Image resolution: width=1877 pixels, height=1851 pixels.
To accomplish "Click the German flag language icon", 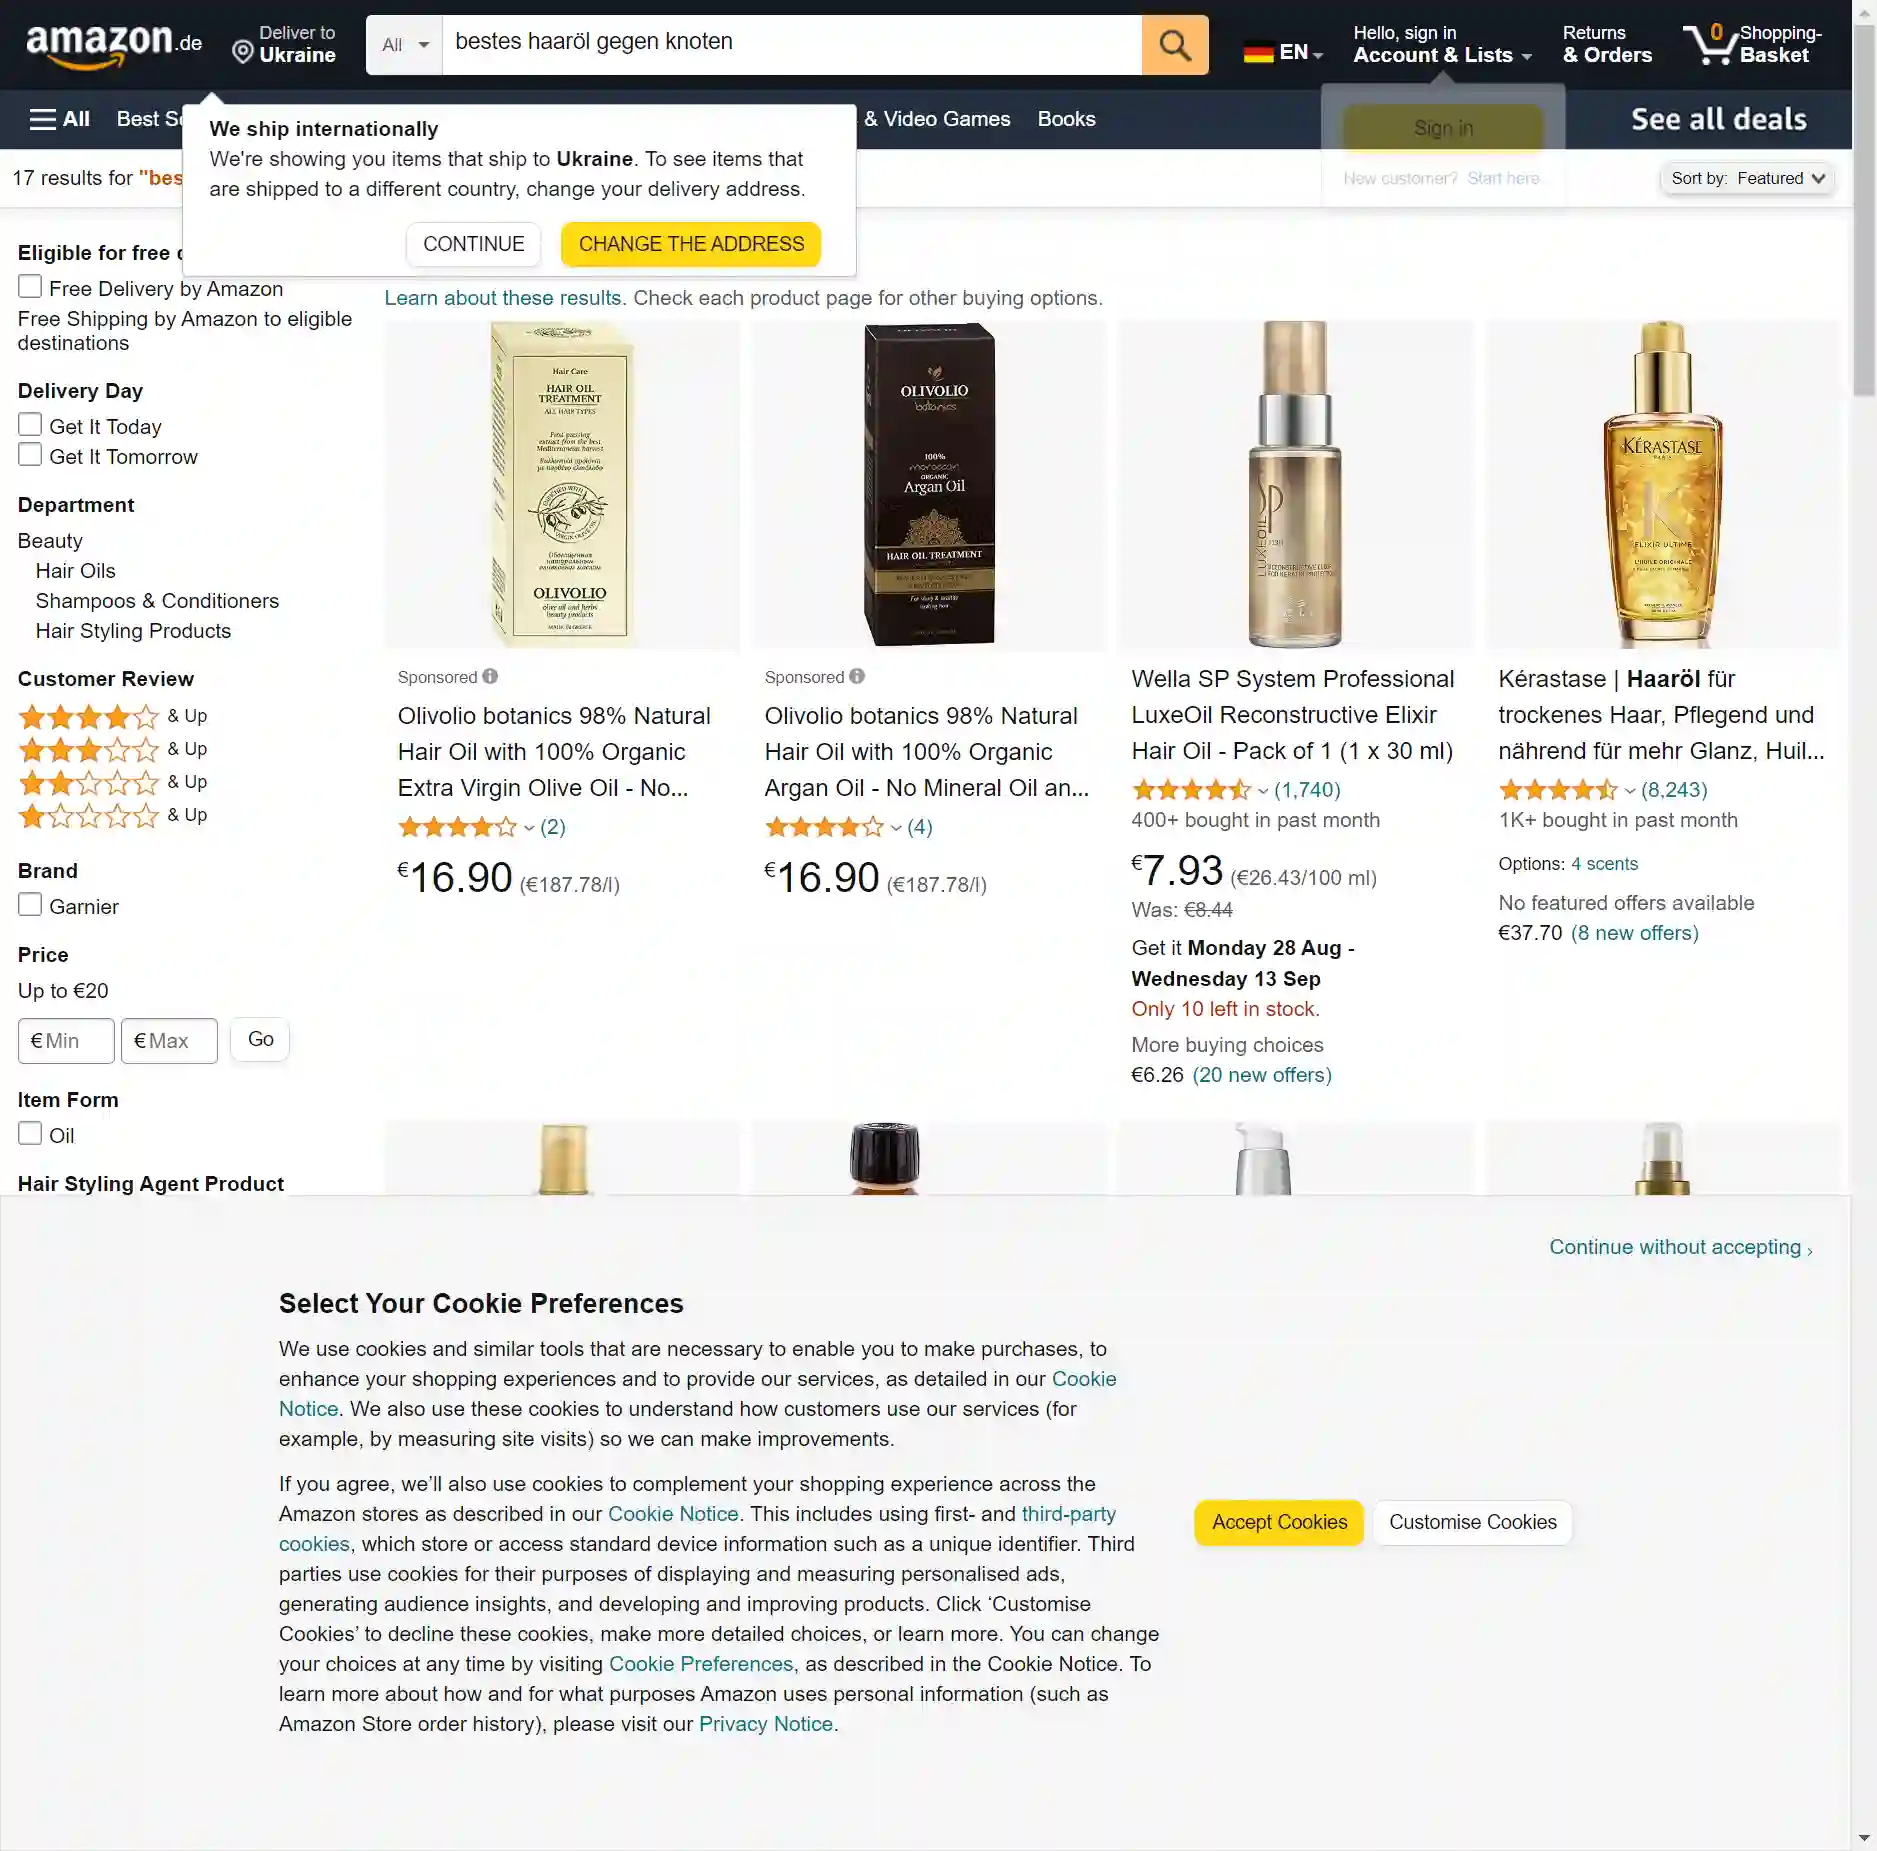I will [x=1258, y=52].
